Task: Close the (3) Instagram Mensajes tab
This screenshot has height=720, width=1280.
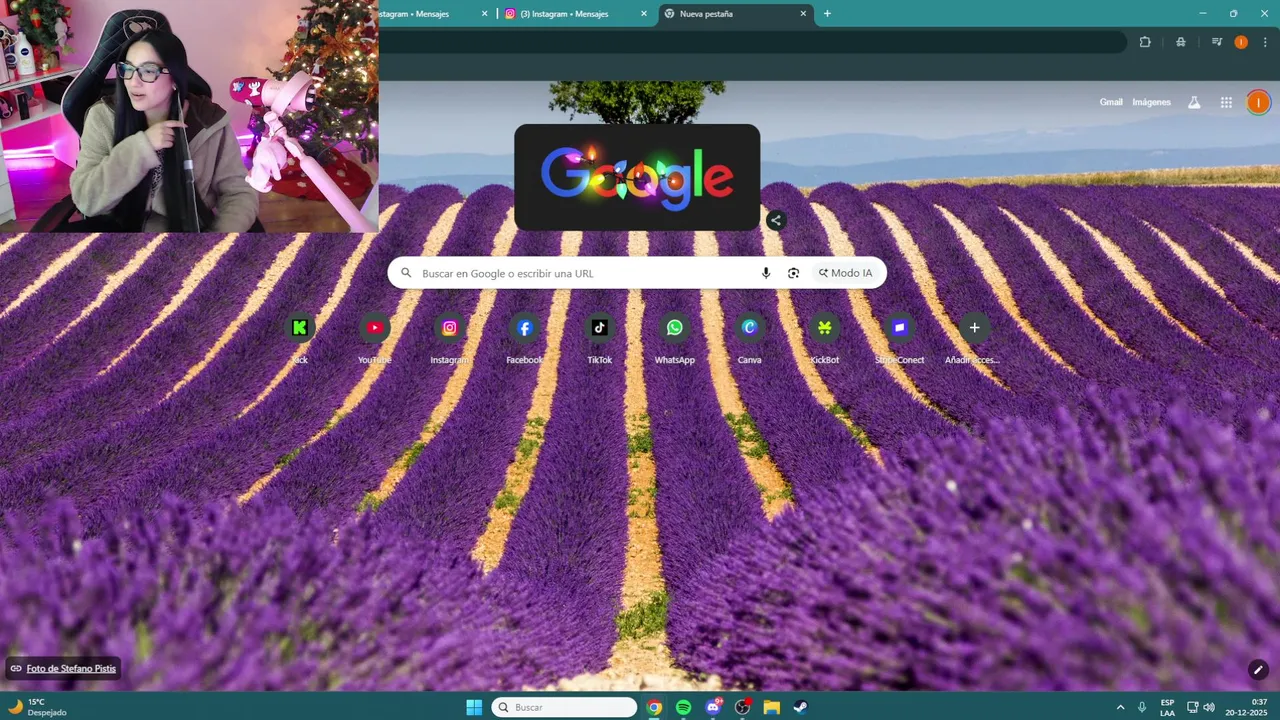Action: (643, 14)
